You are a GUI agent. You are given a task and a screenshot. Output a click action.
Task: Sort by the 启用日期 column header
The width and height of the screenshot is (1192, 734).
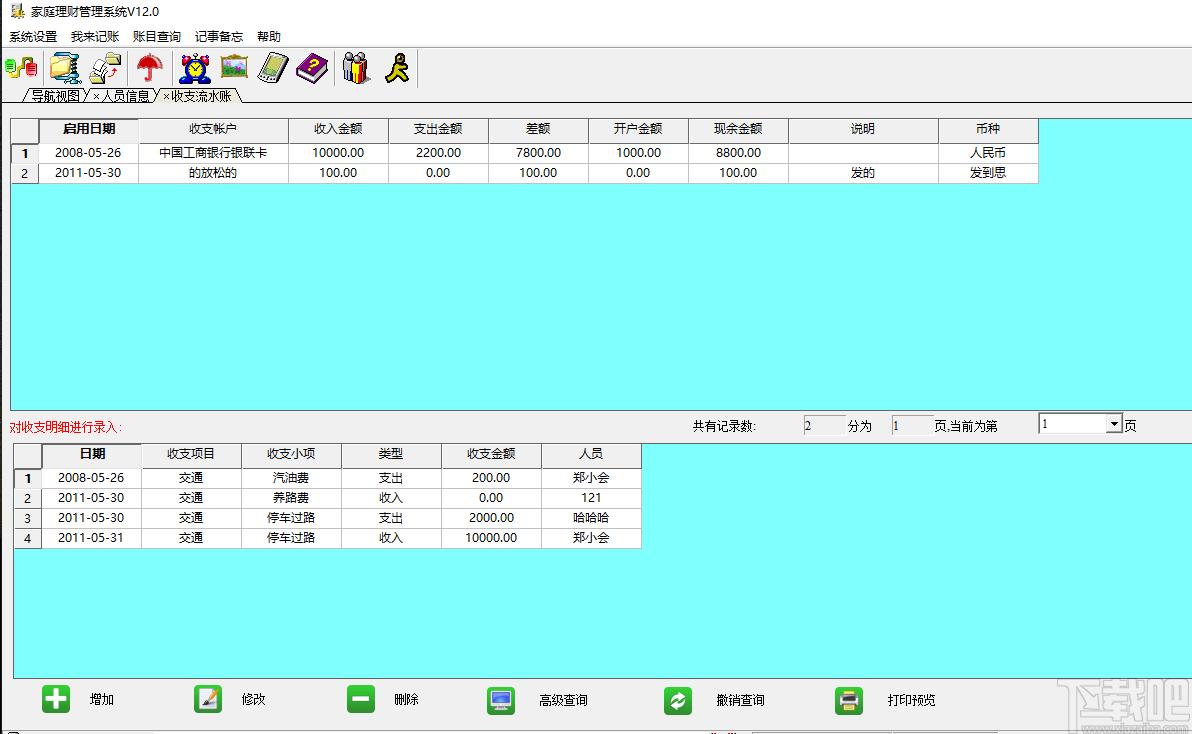point(89,129)
